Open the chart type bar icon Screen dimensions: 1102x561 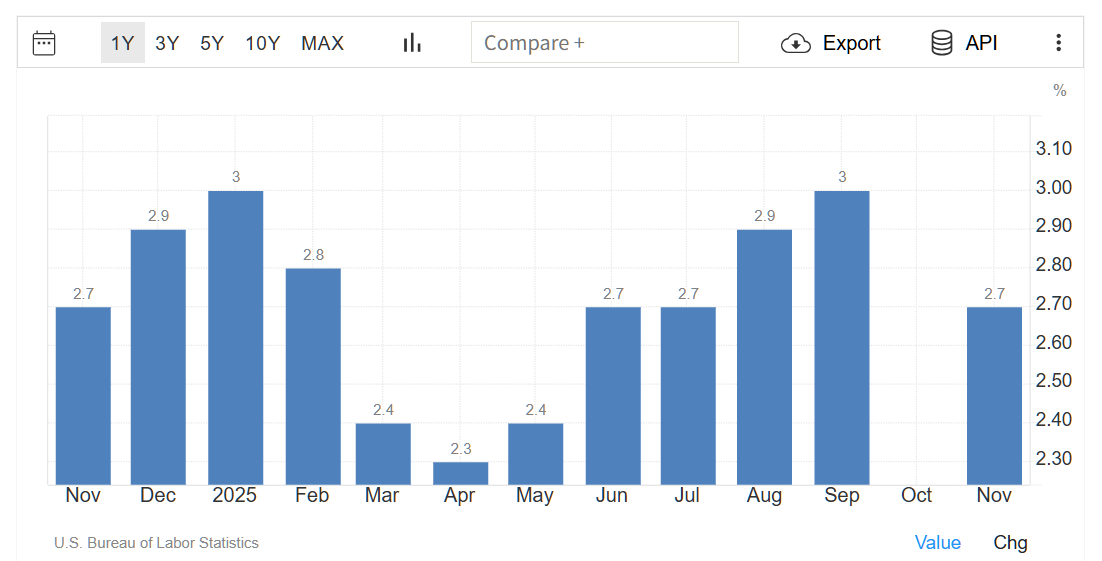tap(412, 43)
